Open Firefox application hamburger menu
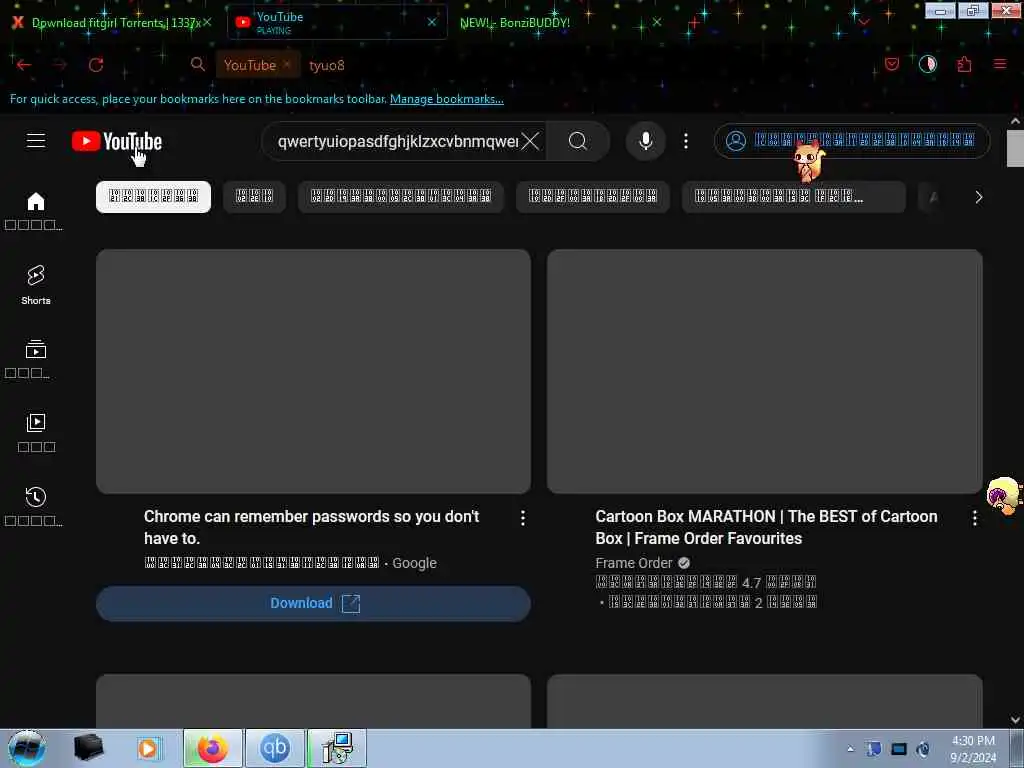1024x768 pixels. (1000, 64)
